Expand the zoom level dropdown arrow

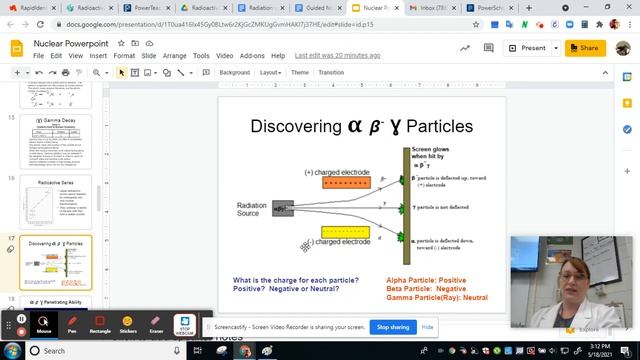click(x=107, y=73)
